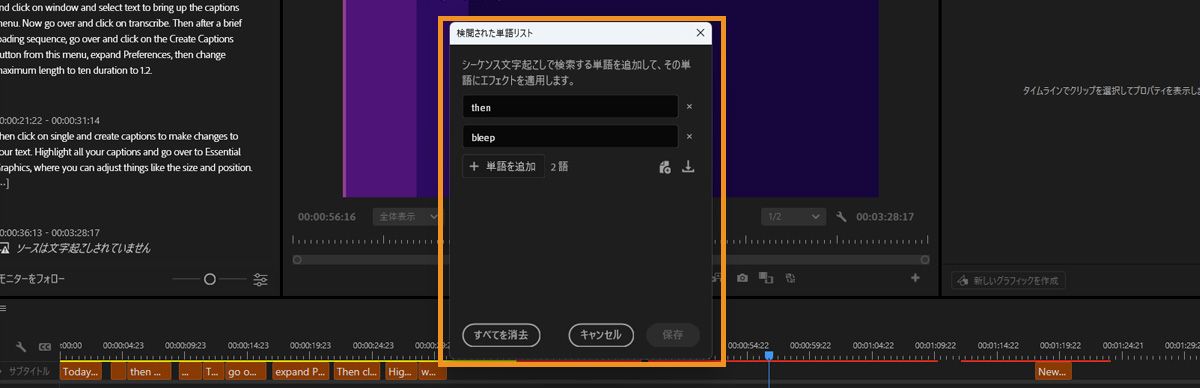Click the 00:00:56:16 program timecode
Viewport: 1200px width, 388px height.
[327, 216]
